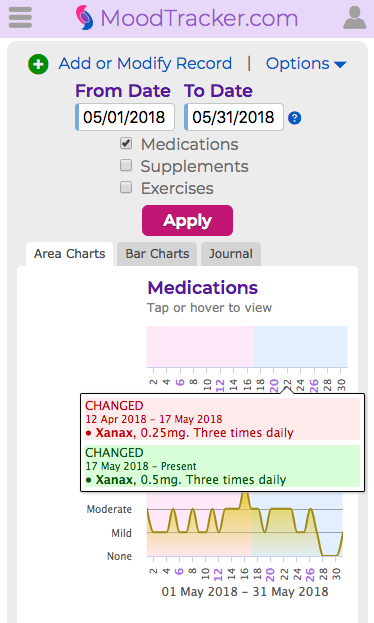Switch to the Journal tab
This screenshot has height=623, width=374.
coord(231,254)
